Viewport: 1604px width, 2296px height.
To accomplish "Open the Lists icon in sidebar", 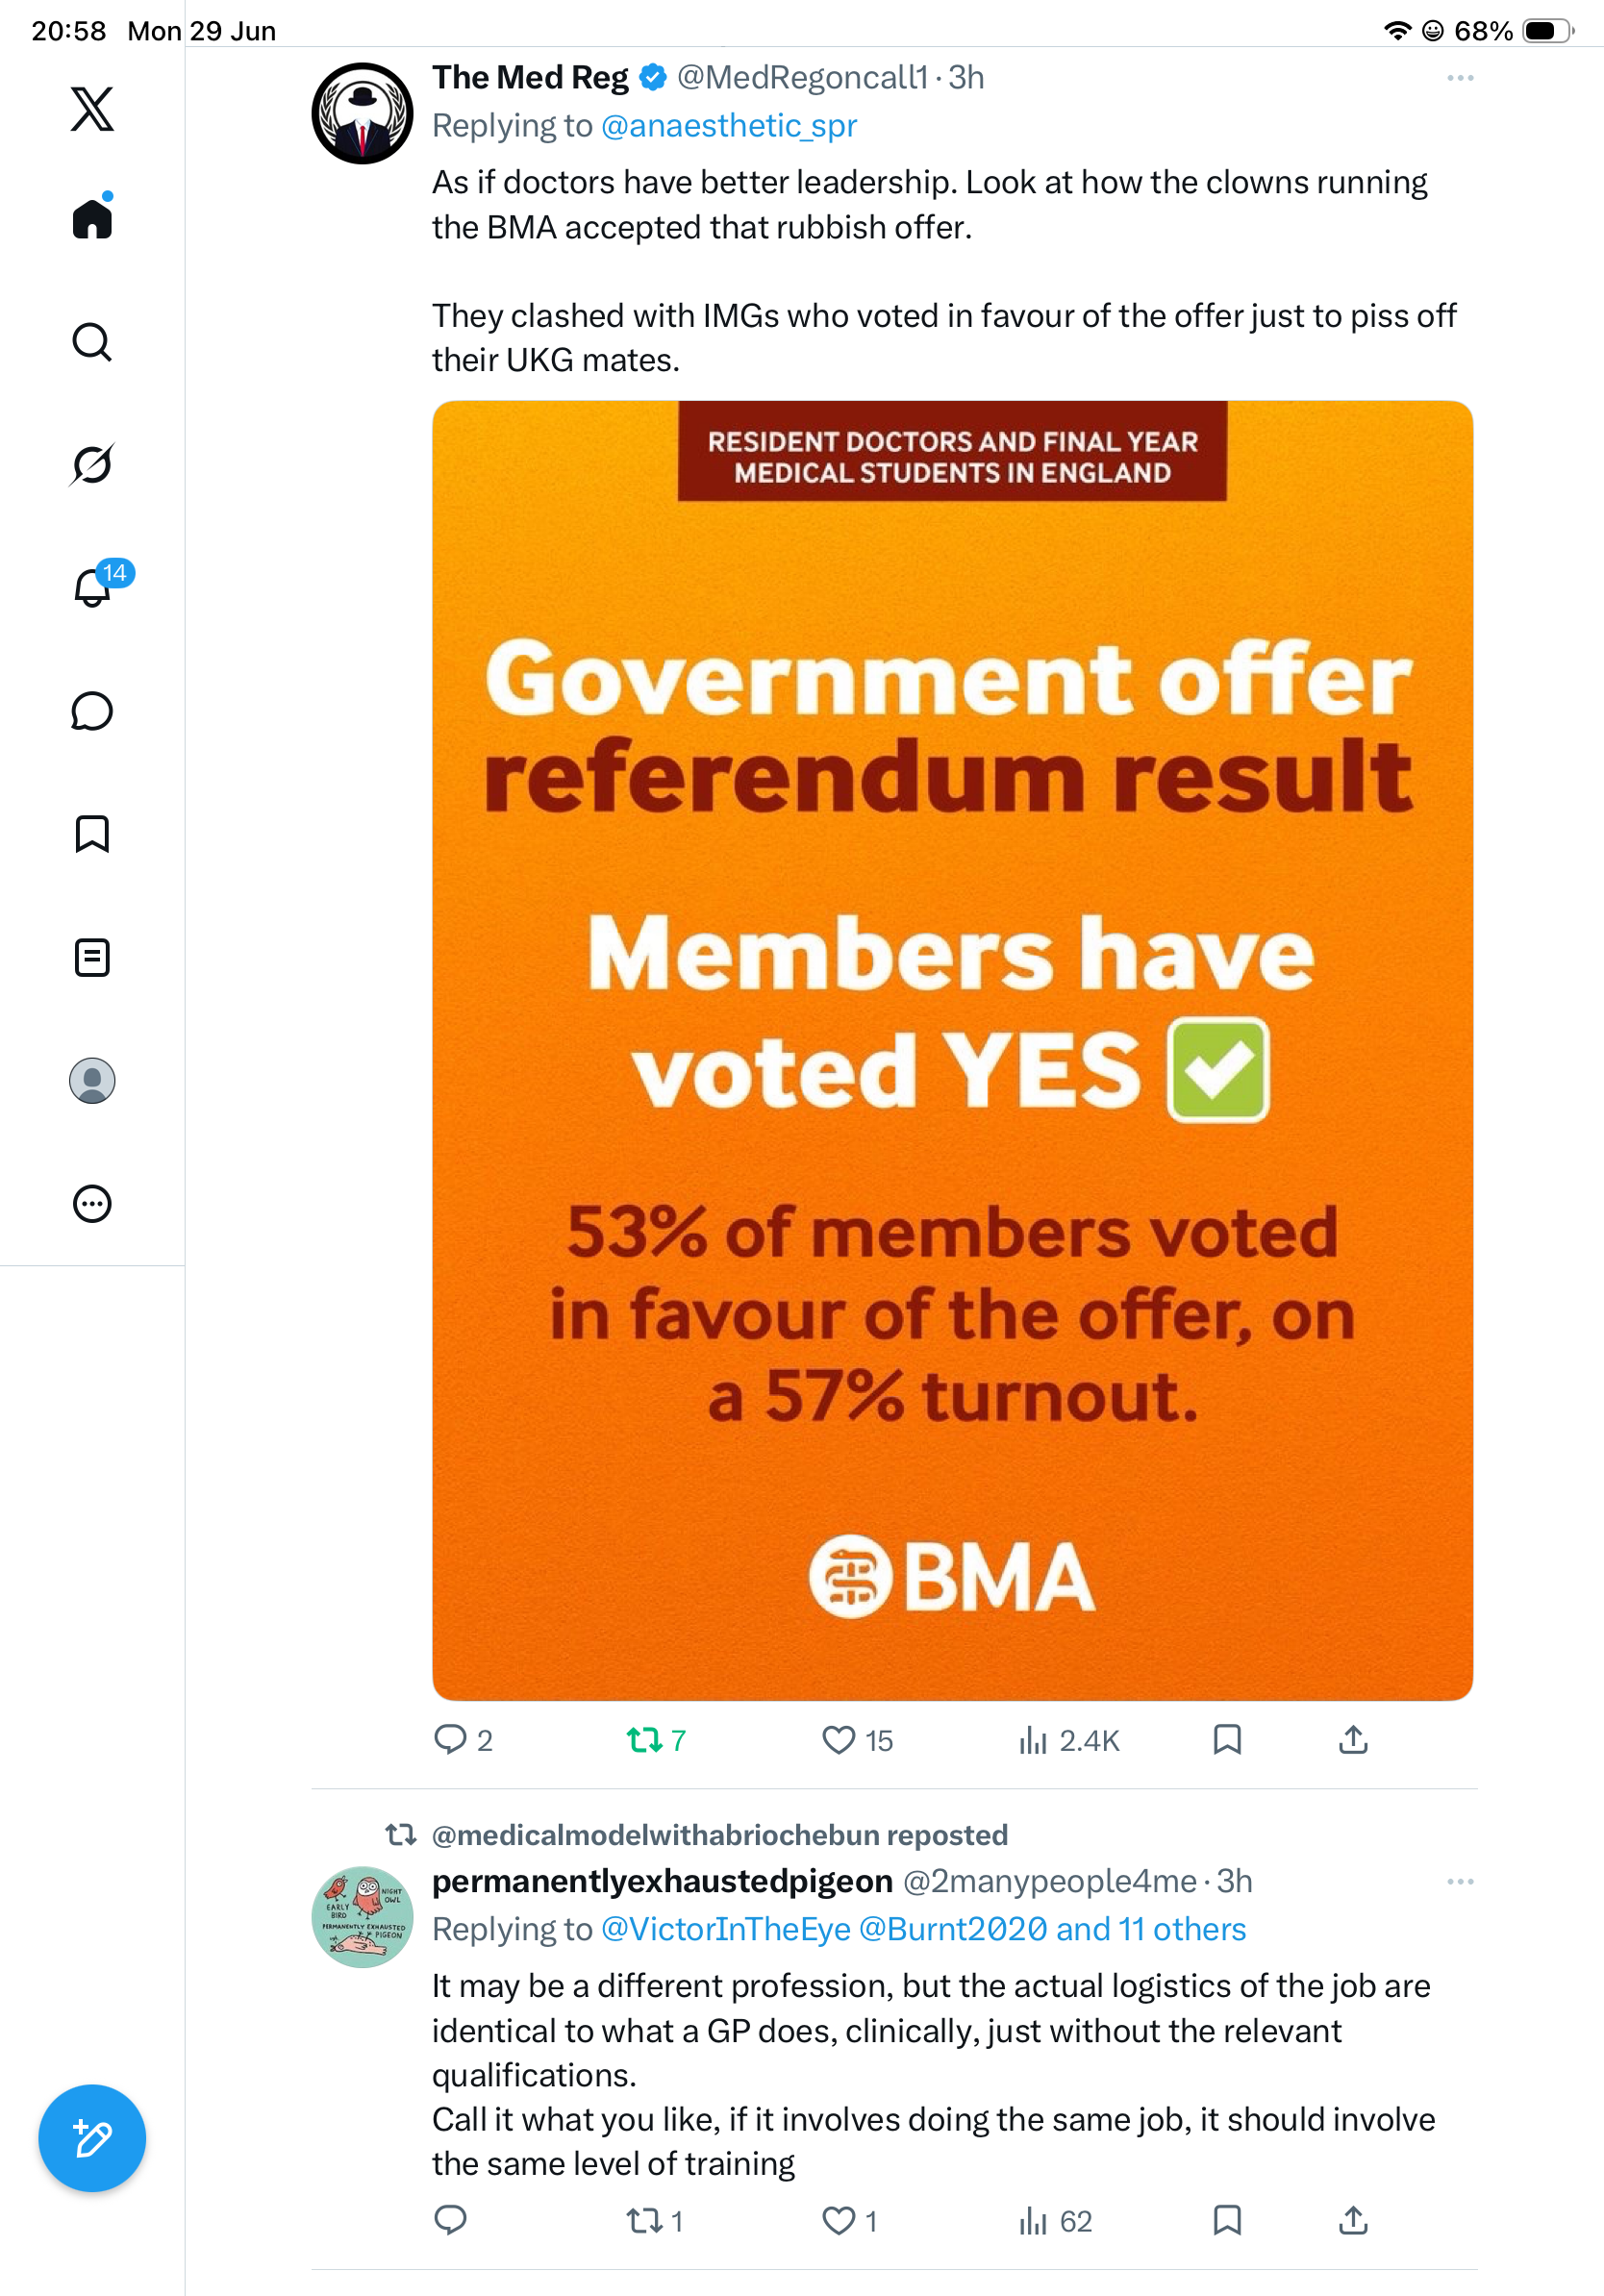I will (x=92, y=957).
